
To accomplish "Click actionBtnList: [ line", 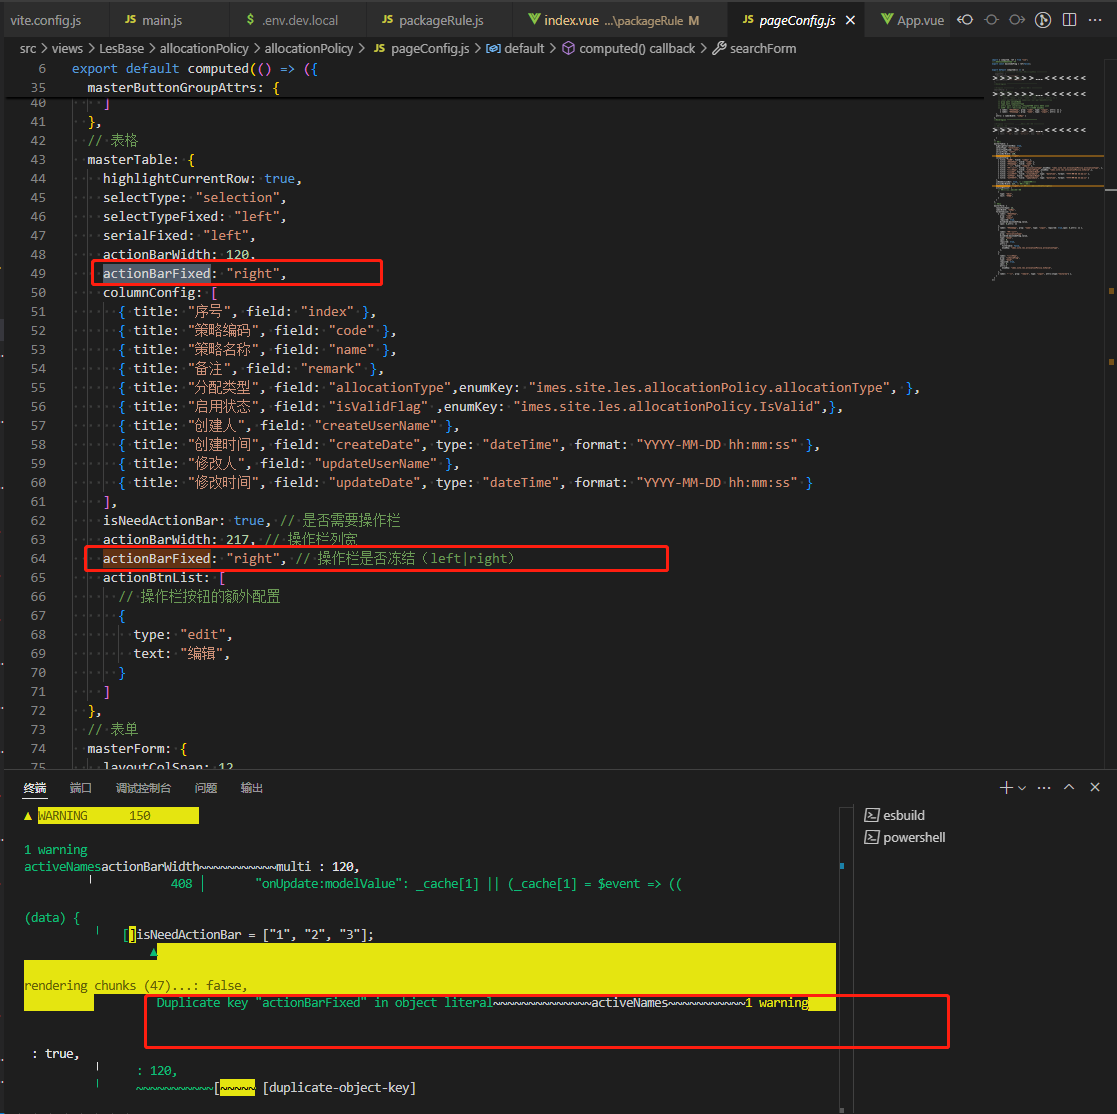I will (164, 578).
